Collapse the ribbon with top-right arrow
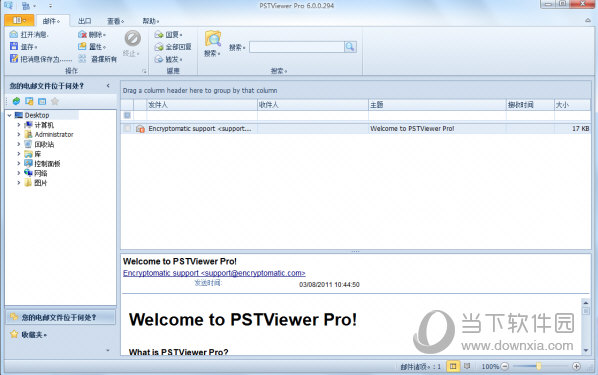Viewport: 598px width, 375px height. click(588, 20)
